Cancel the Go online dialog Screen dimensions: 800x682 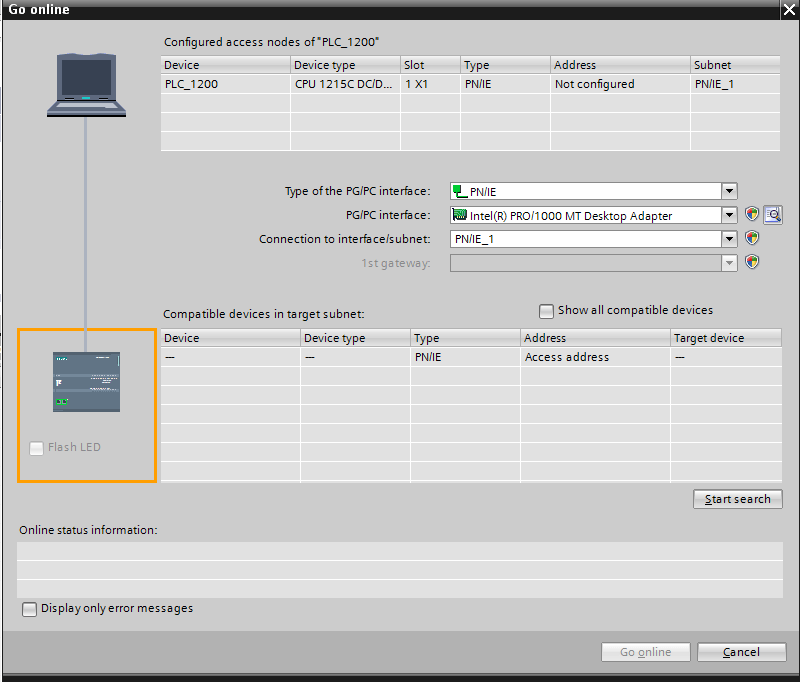741,652
